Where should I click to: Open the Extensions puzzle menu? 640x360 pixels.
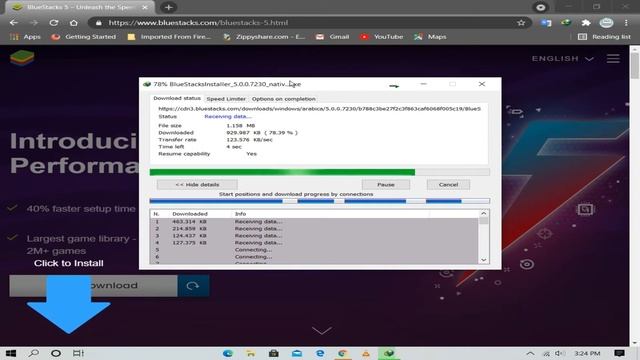(x=586, y=23)
